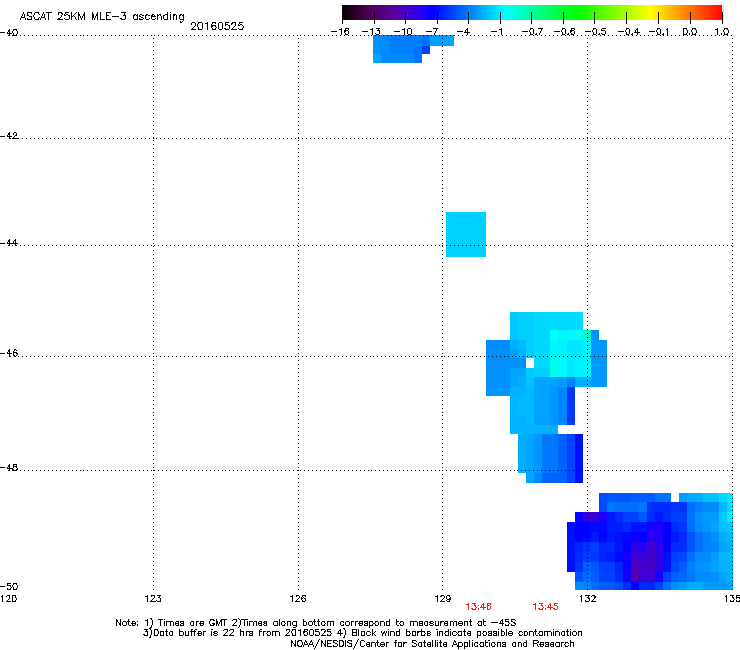Click the '-42' latitude axis label

(9, 136)
